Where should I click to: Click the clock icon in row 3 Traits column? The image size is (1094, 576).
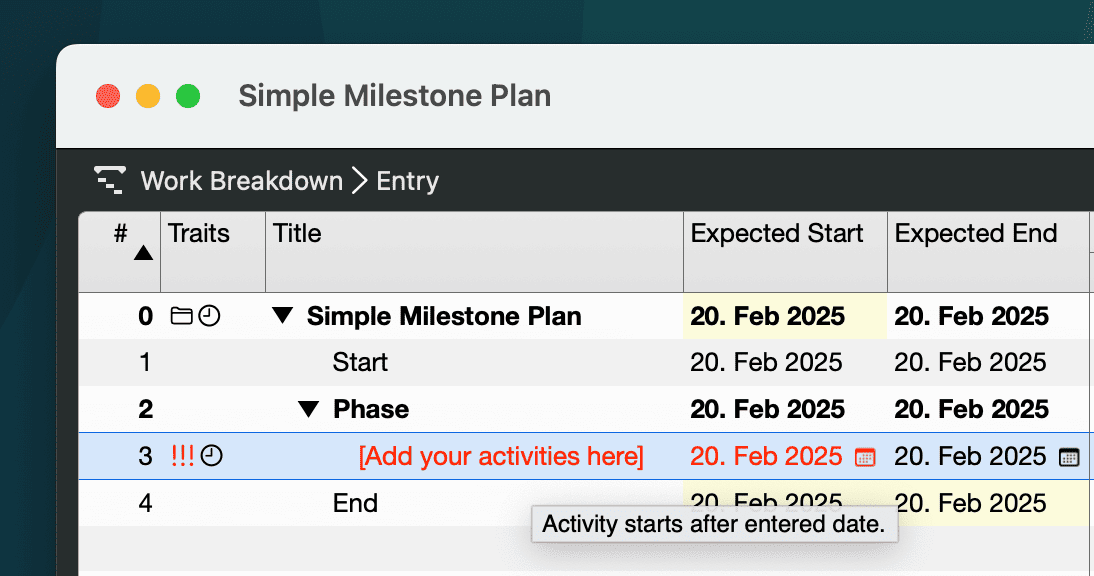pos(213,456)
